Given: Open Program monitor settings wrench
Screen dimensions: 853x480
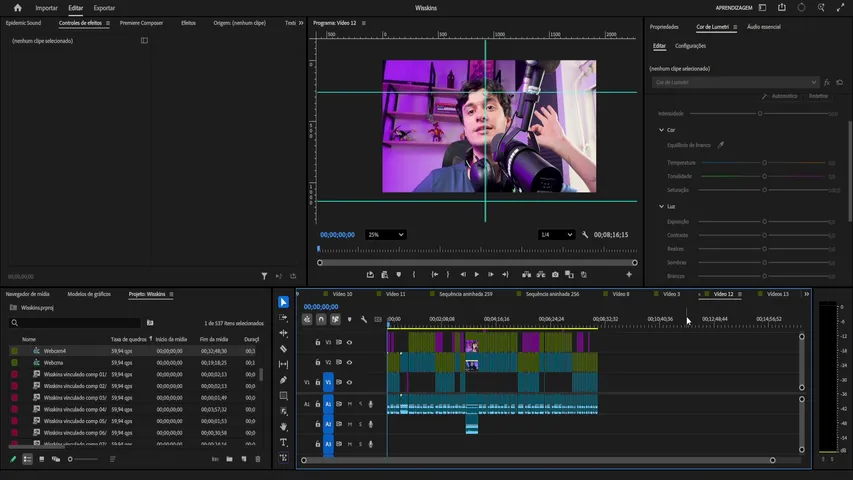Looking at the screenshot, I should point(585,235).
